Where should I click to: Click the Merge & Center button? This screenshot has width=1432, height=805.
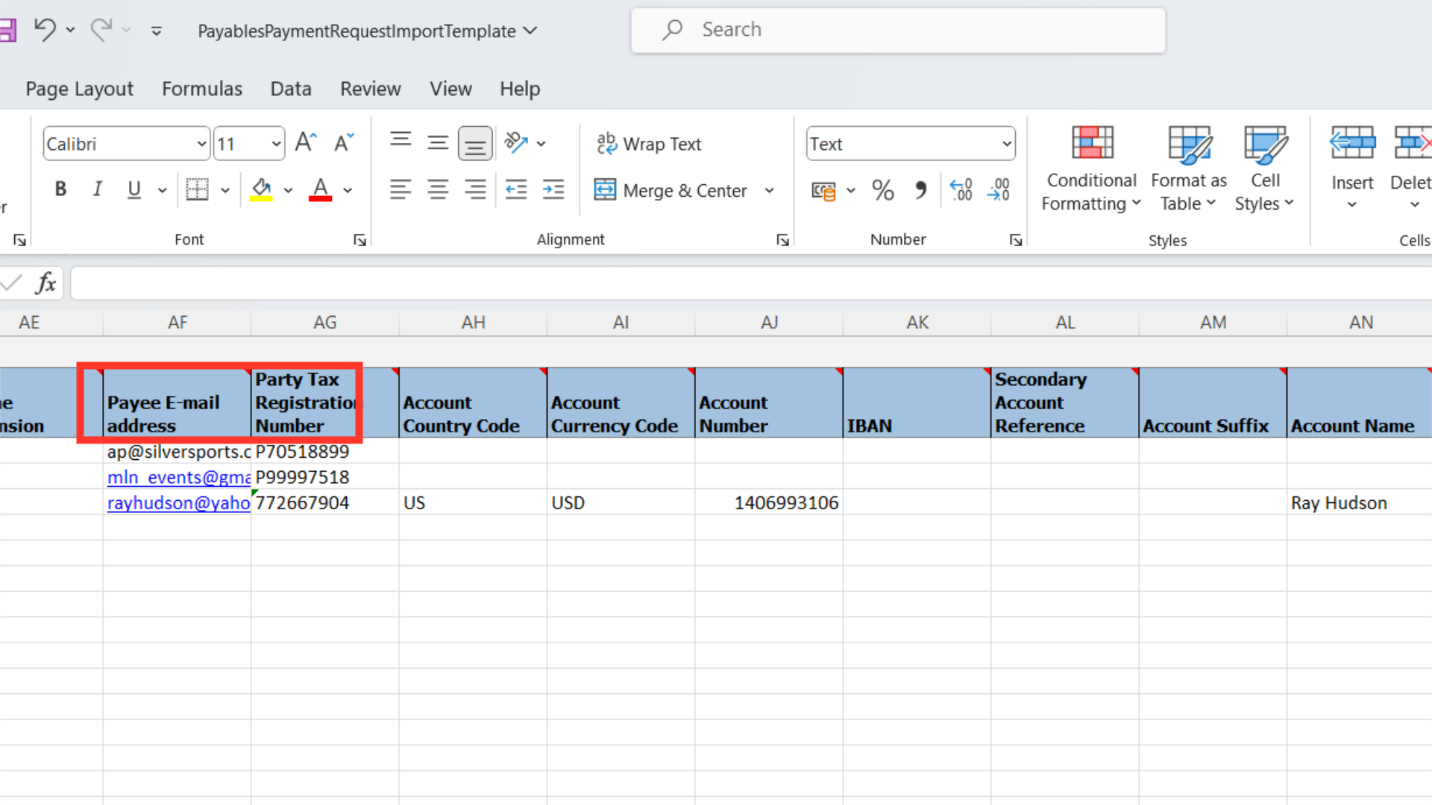coord(671,190)
